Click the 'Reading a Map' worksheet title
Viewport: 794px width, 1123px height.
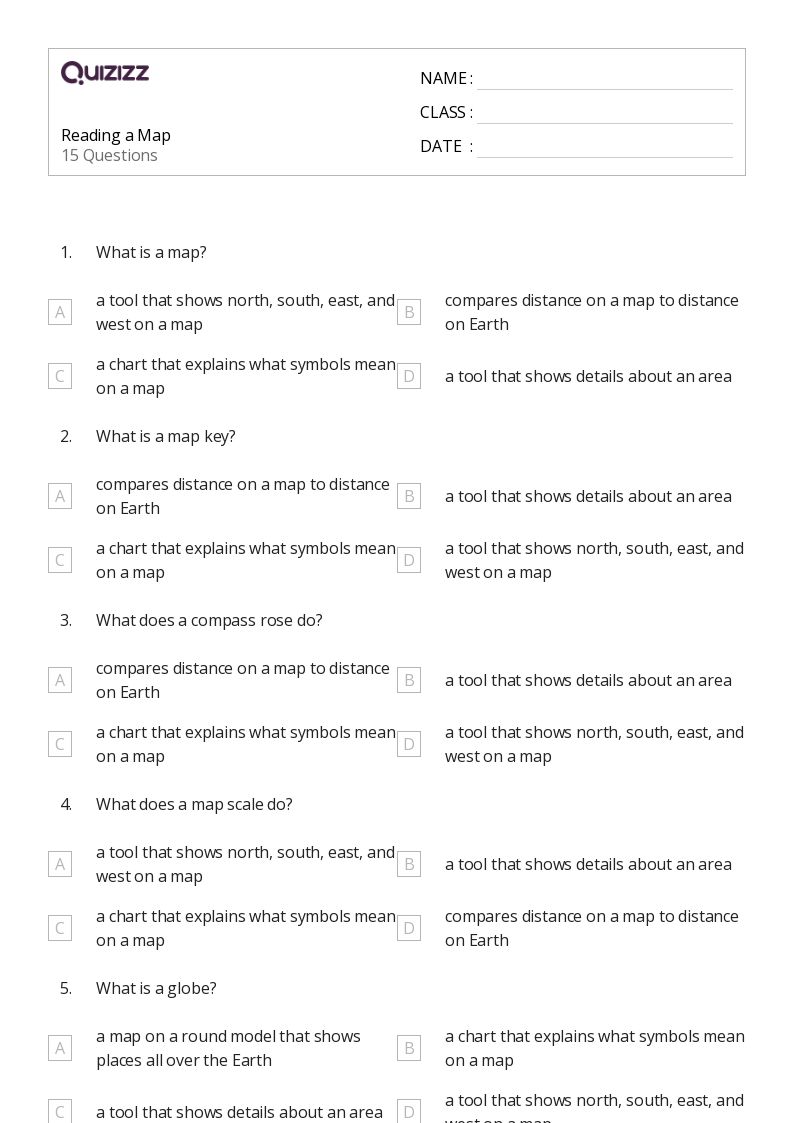116,135
